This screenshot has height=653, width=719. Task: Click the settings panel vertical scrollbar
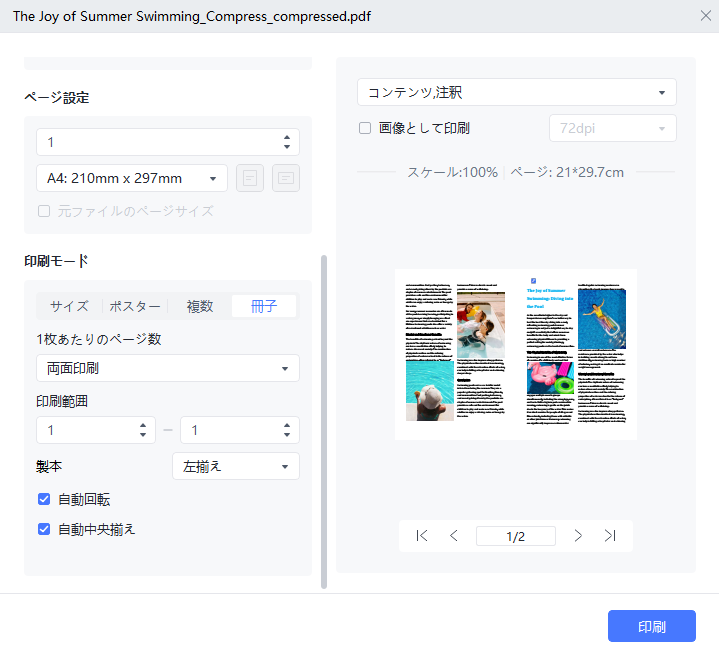(x=324, y=422)
